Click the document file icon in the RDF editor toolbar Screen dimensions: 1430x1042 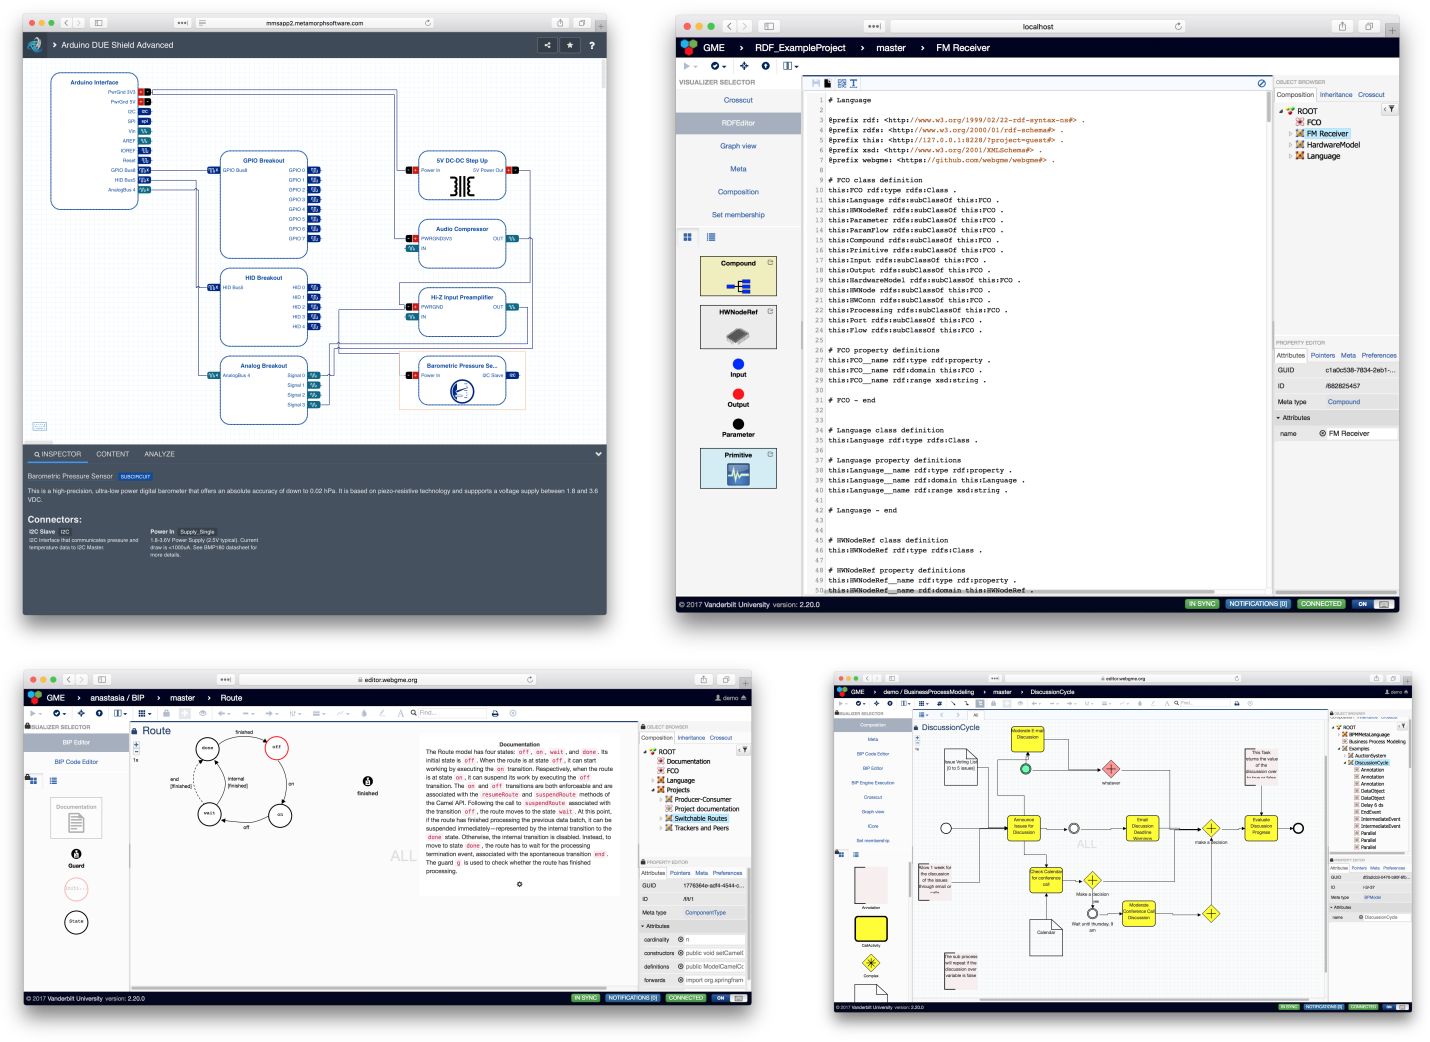828,83
